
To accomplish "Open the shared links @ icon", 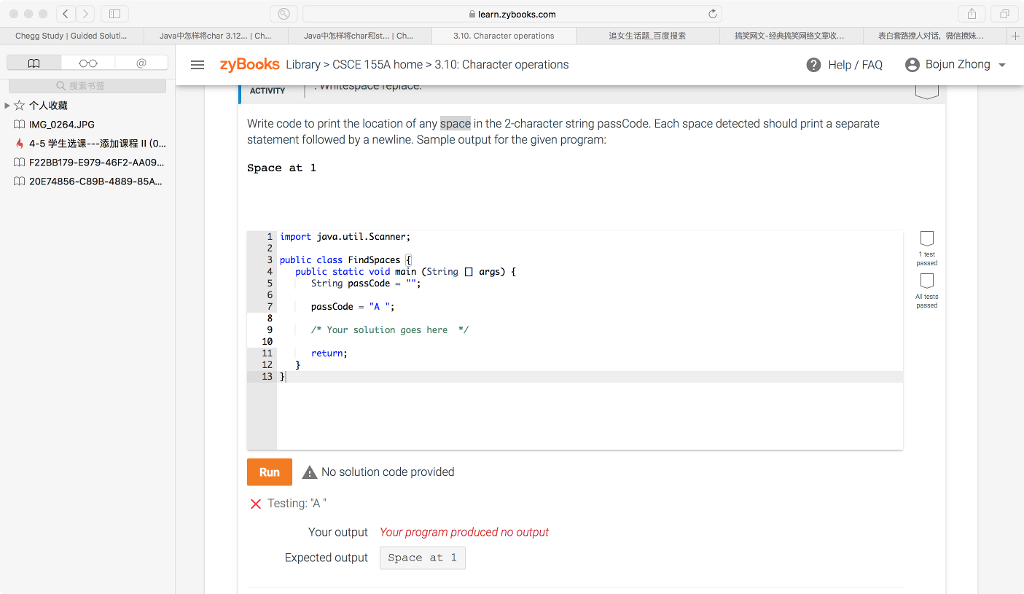I will point(143,63).
